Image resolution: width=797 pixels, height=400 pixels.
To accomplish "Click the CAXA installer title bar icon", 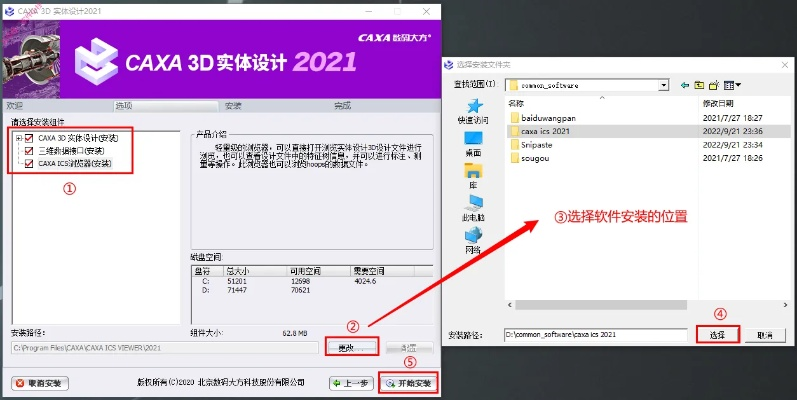I will (x=9, y=11).
